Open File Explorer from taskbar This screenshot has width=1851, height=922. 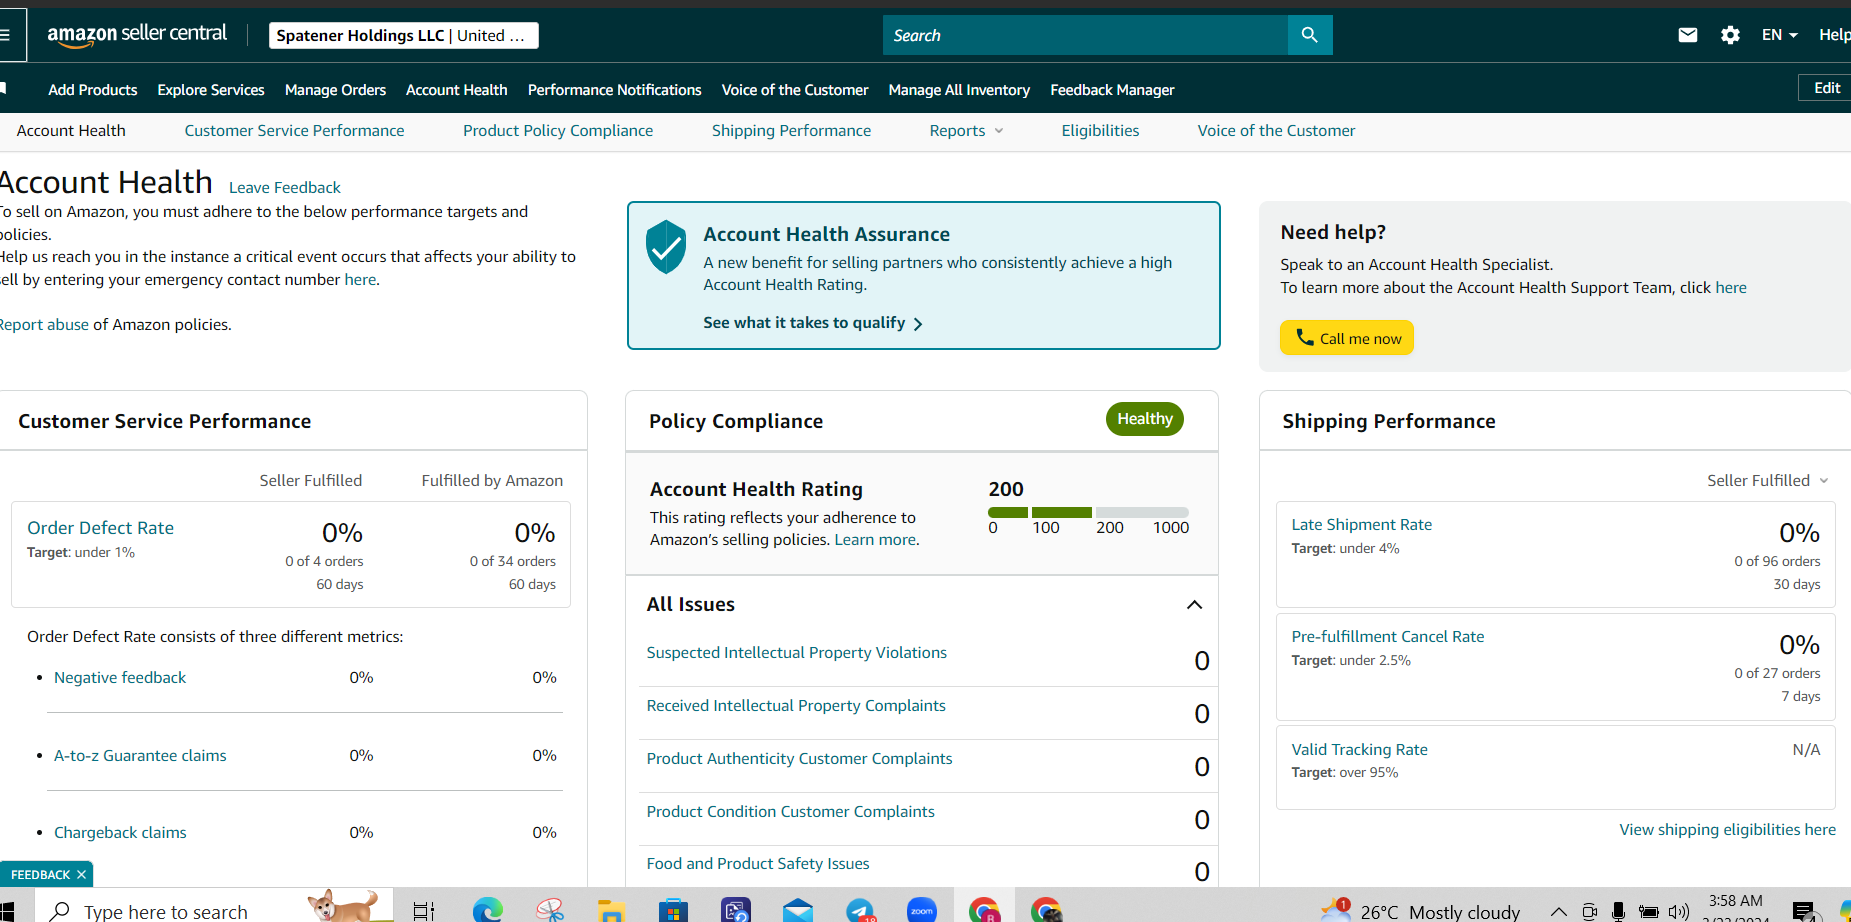(611, 910)
